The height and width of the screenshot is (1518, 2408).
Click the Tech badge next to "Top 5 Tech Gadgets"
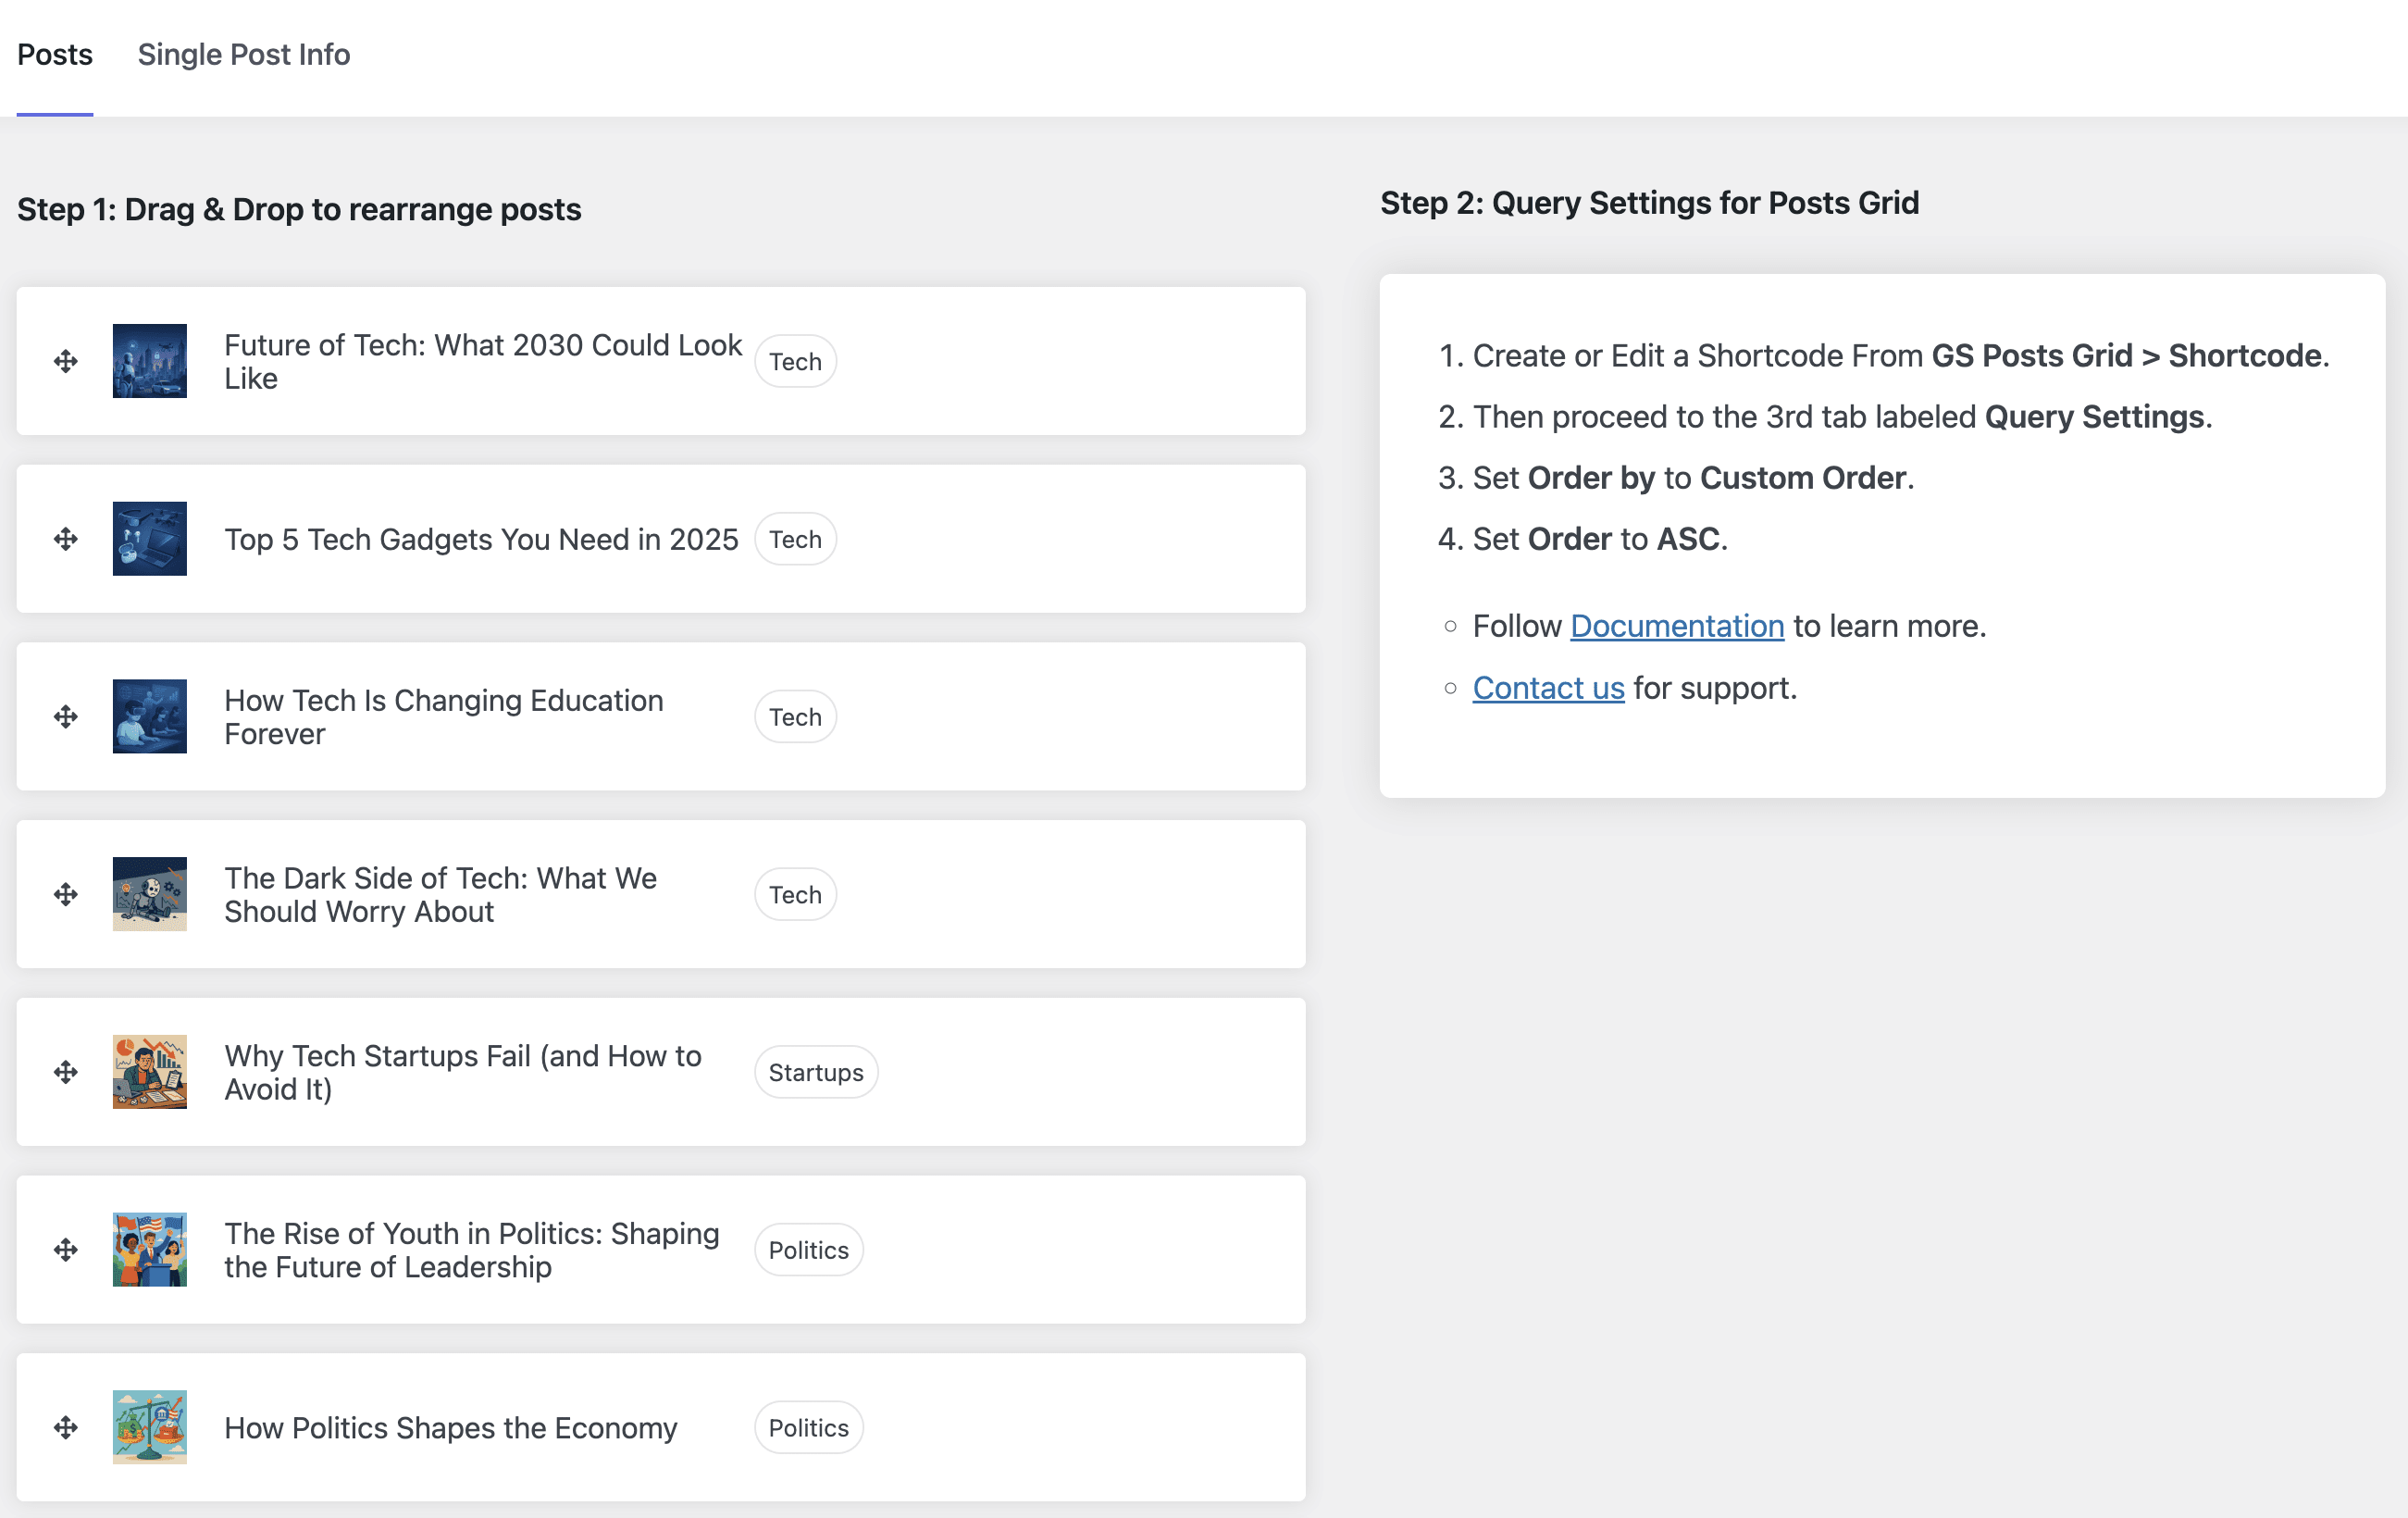point(794,539)
